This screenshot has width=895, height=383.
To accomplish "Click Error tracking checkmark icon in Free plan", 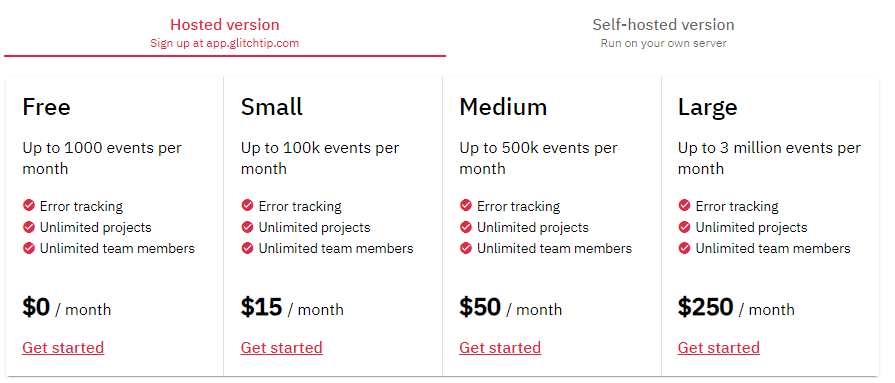I will pos(29,205).
